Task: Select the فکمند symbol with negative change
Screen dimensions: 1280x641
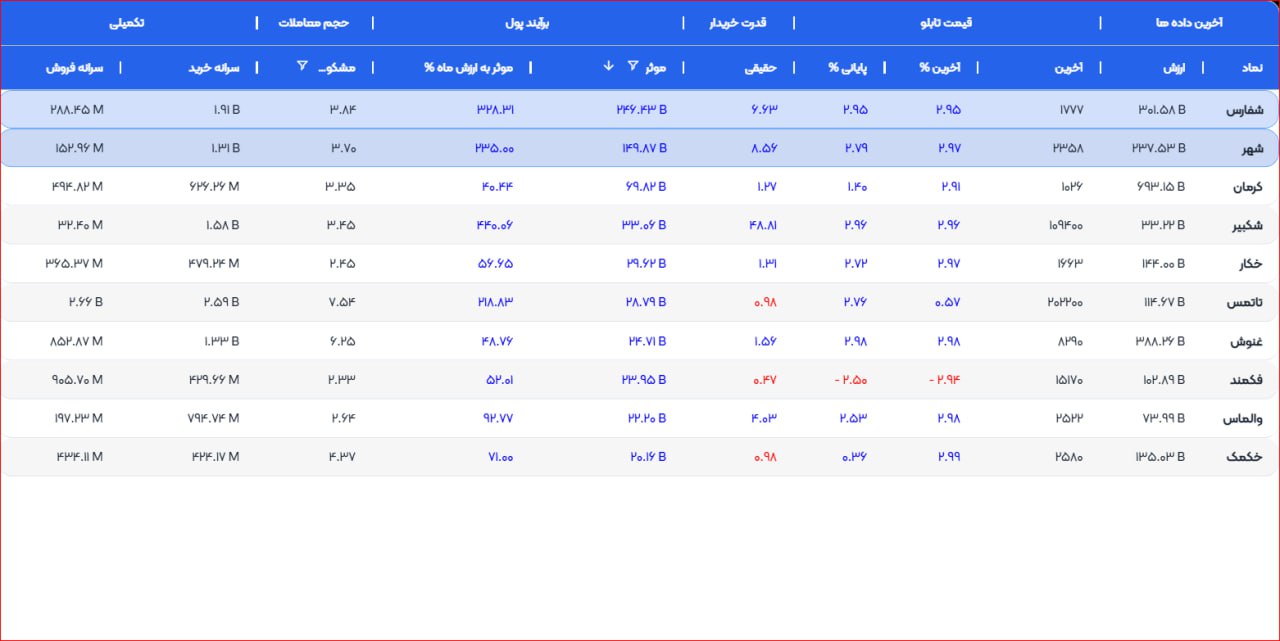Action: click(x=1245, y=381)
